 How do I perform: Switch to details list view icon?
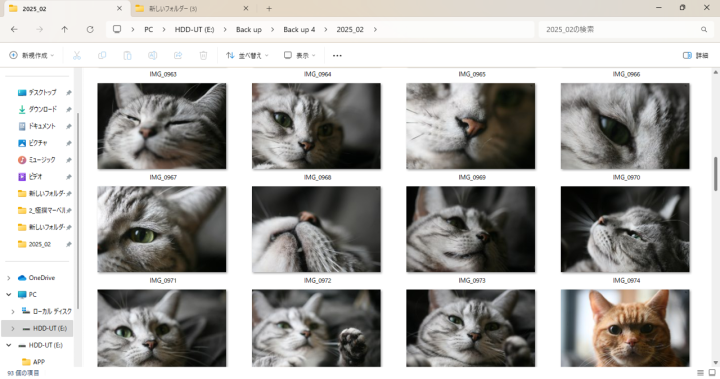point(700,373)
